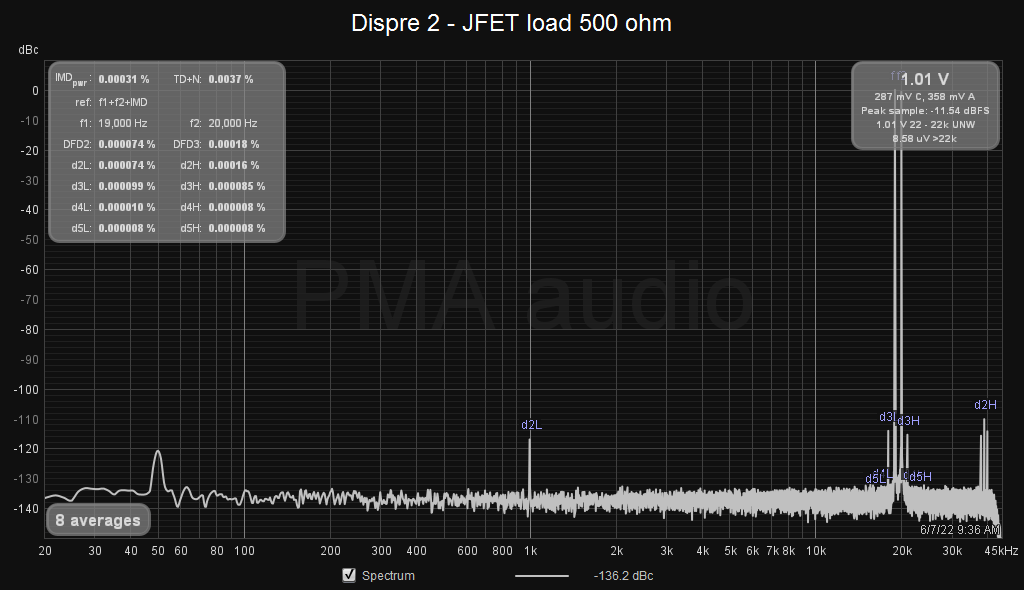Click the IMD pwr value 0.00031 %
Screen dimensions: 1024x590
124,79
